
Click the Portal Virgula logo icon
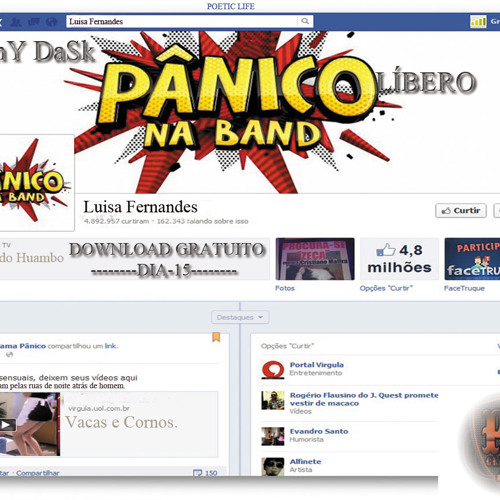pyautogui.click(x=273, y=370)
